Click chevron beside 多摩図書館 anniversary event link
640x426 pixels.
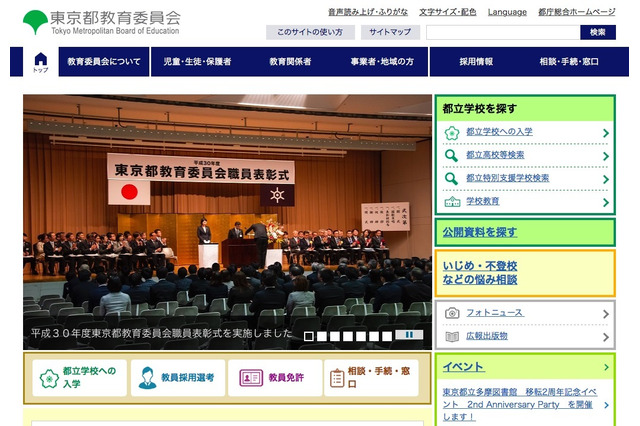click(607, 405)
